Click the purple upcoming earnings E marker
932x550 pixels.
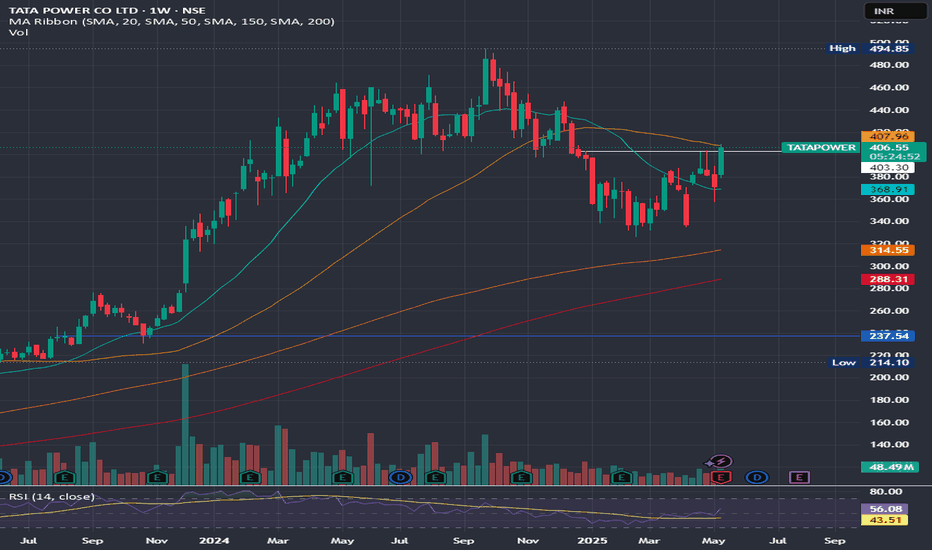point(799,477)
